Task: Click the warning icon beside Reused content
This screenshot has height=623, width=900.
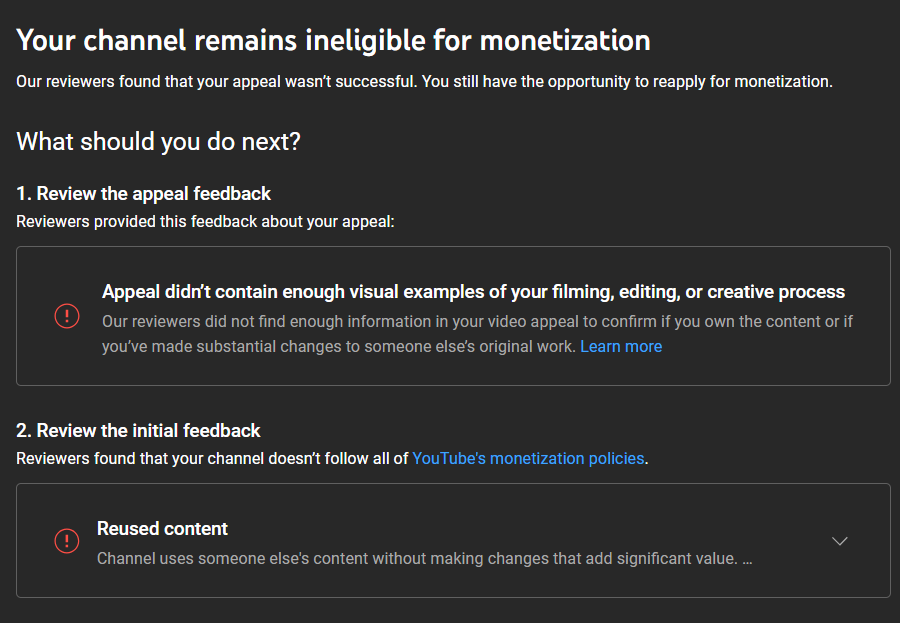Action: click(67, 541)
